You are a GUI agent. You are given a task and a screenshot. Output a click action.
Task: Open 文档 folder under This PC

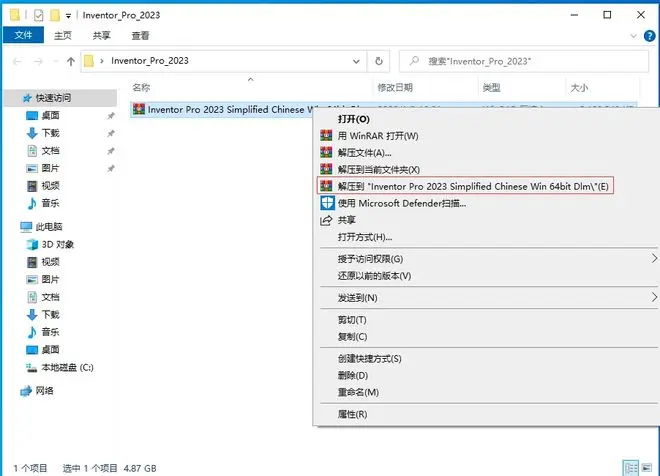(x=51, y=297)
